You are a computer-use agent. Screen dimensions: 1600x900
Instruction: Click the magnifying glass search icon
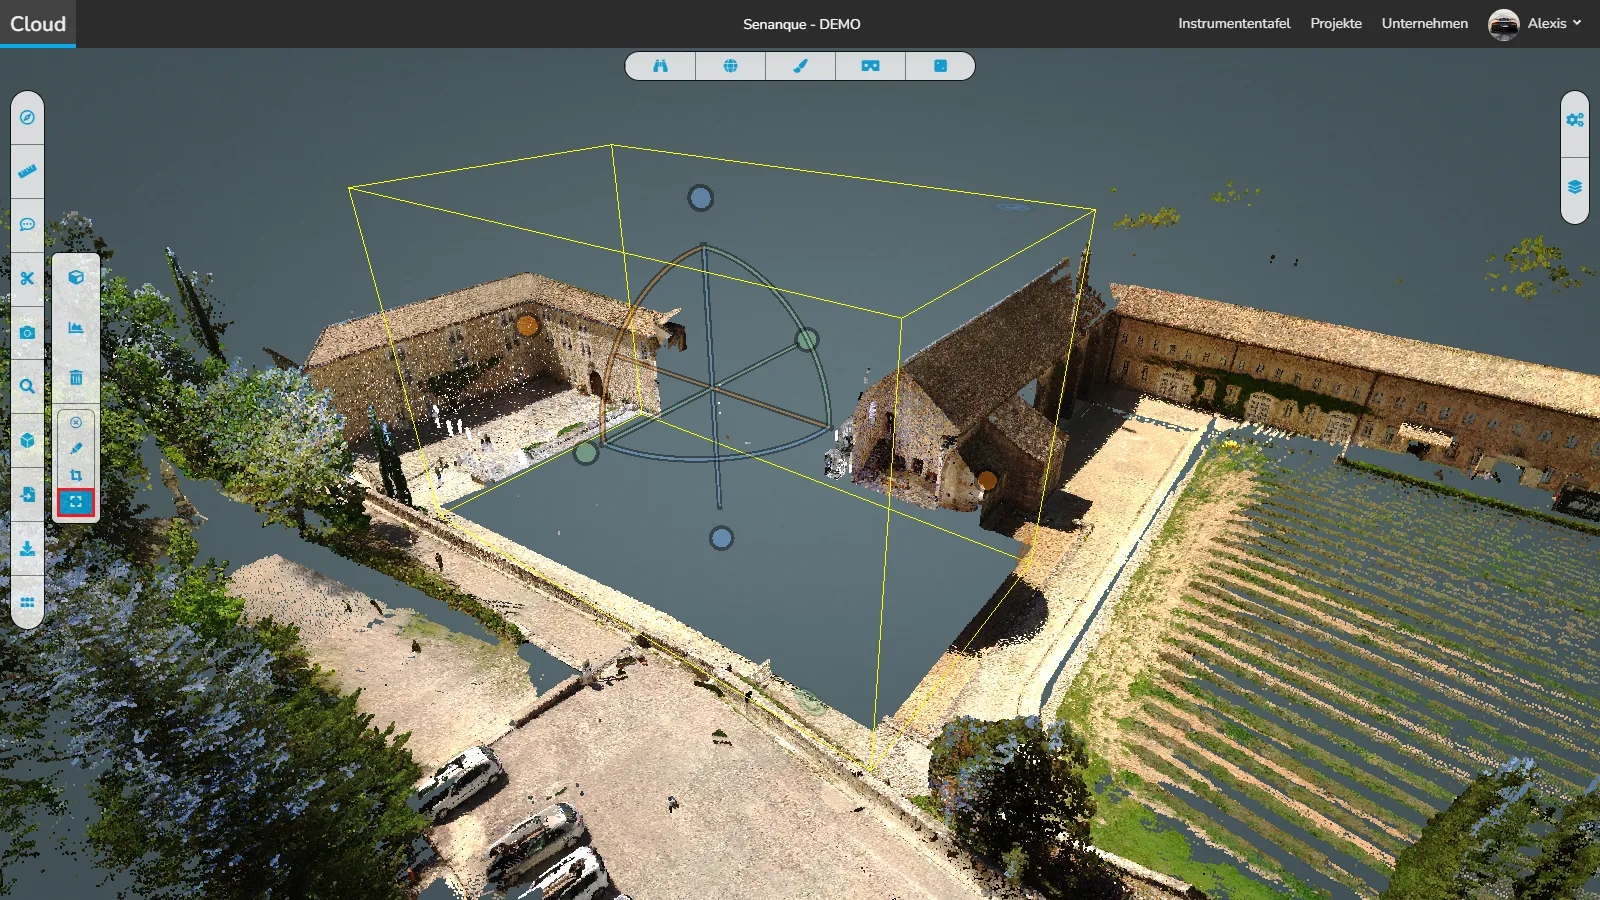[x=27, y=387]
